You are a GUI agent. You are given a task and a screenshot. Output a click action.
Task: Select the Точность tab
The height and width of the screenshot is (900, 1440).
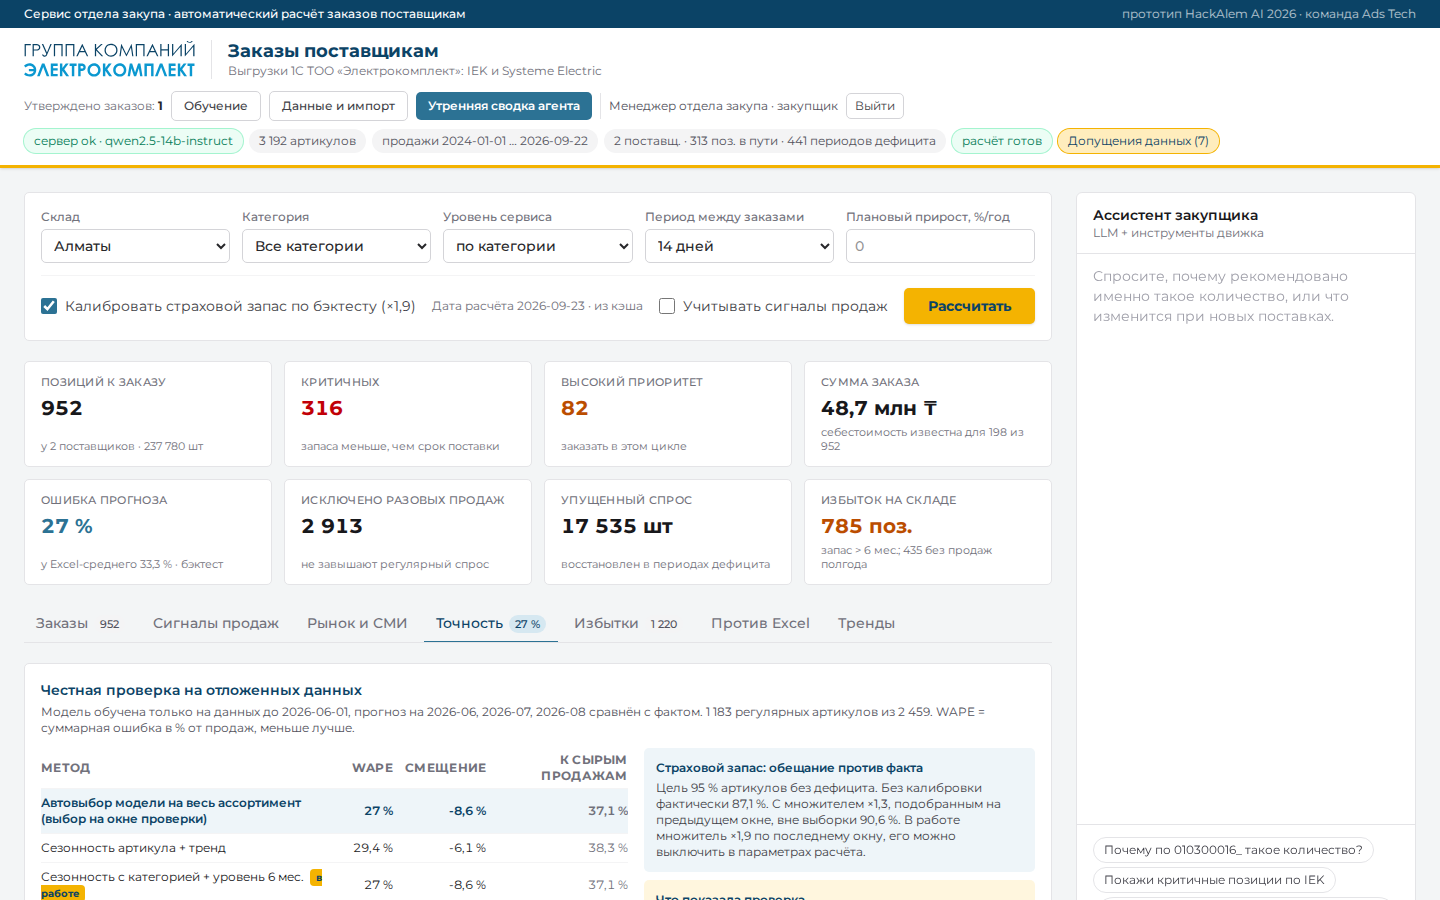[491, 623]
